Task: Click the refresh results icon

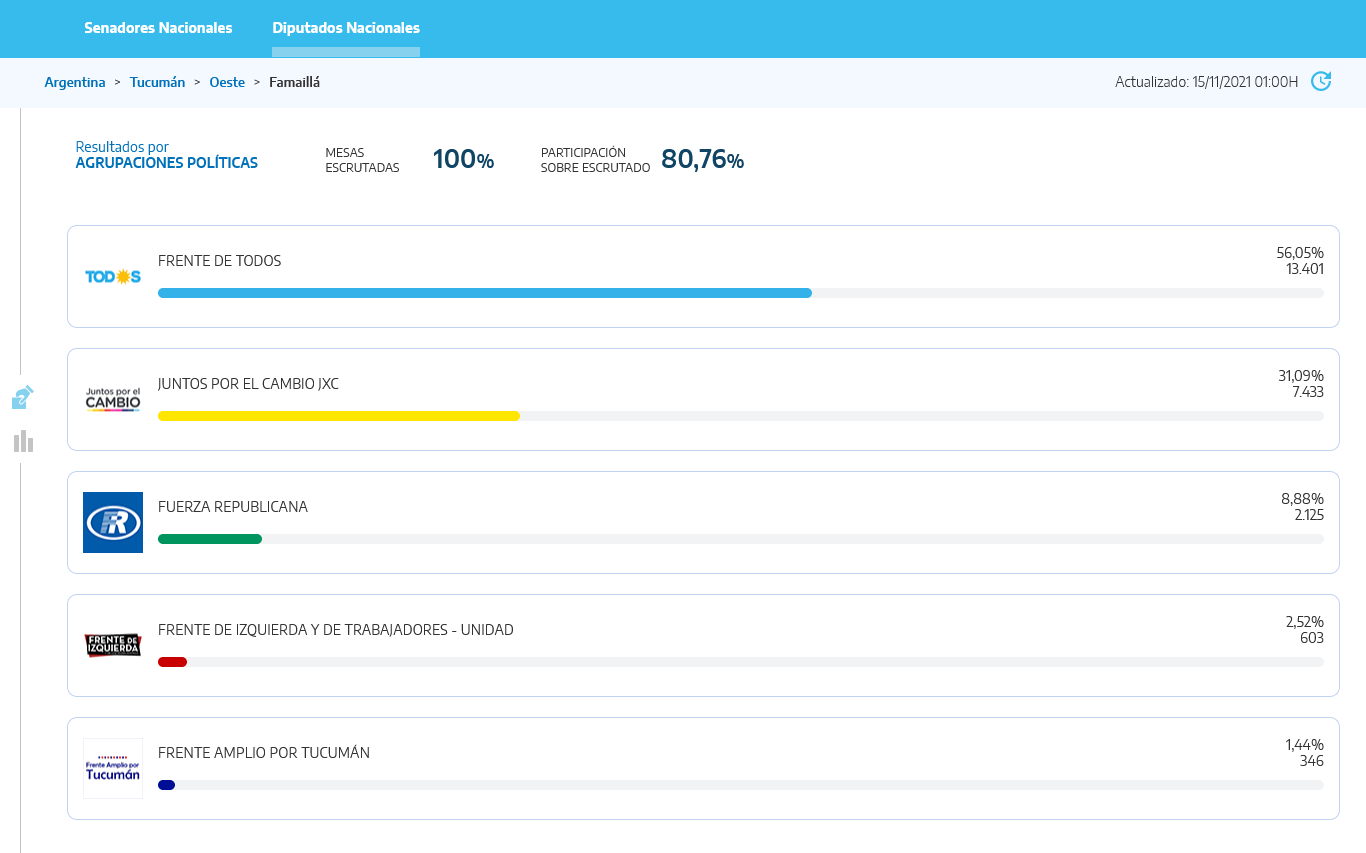Action: click(x=1321, y=81)
